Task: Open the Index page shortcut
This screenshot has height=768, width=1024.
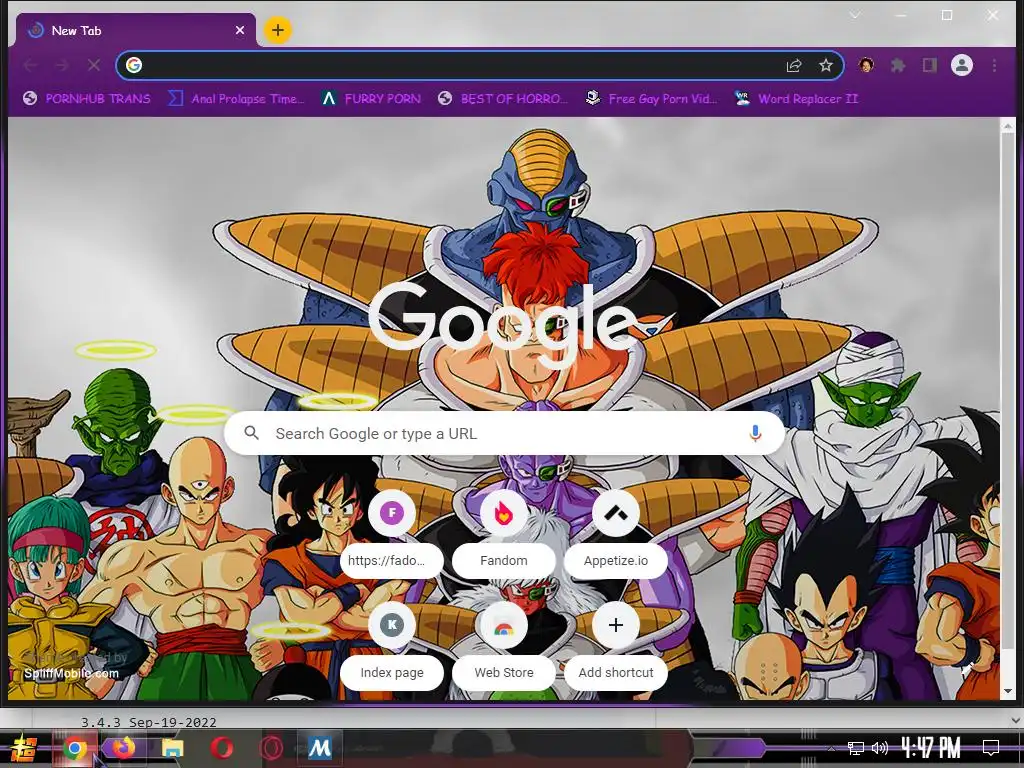Action: click(392, 645)
